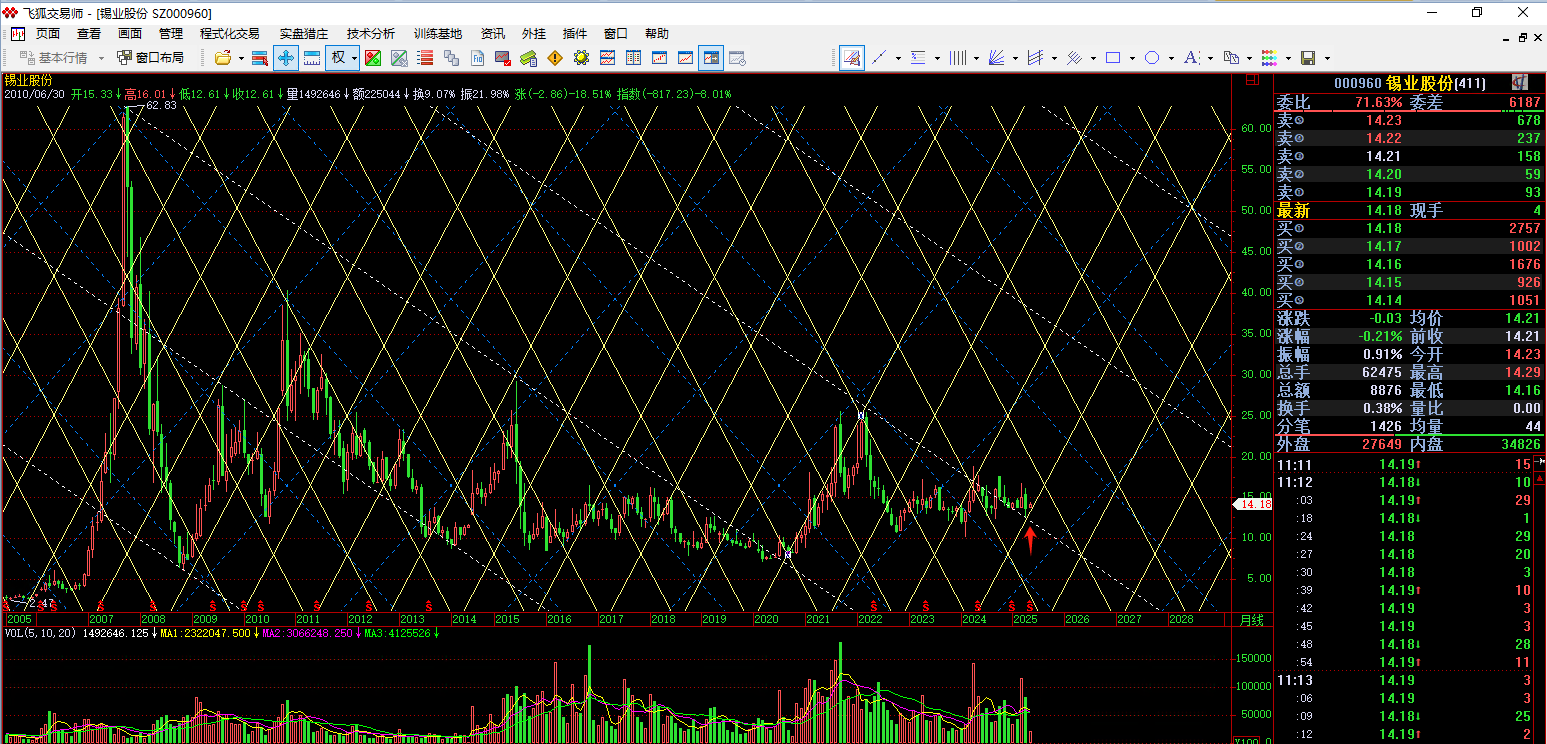The image size is (1547, 744).
Task: Click the 窗口布局 button
Action: [151, 58]
